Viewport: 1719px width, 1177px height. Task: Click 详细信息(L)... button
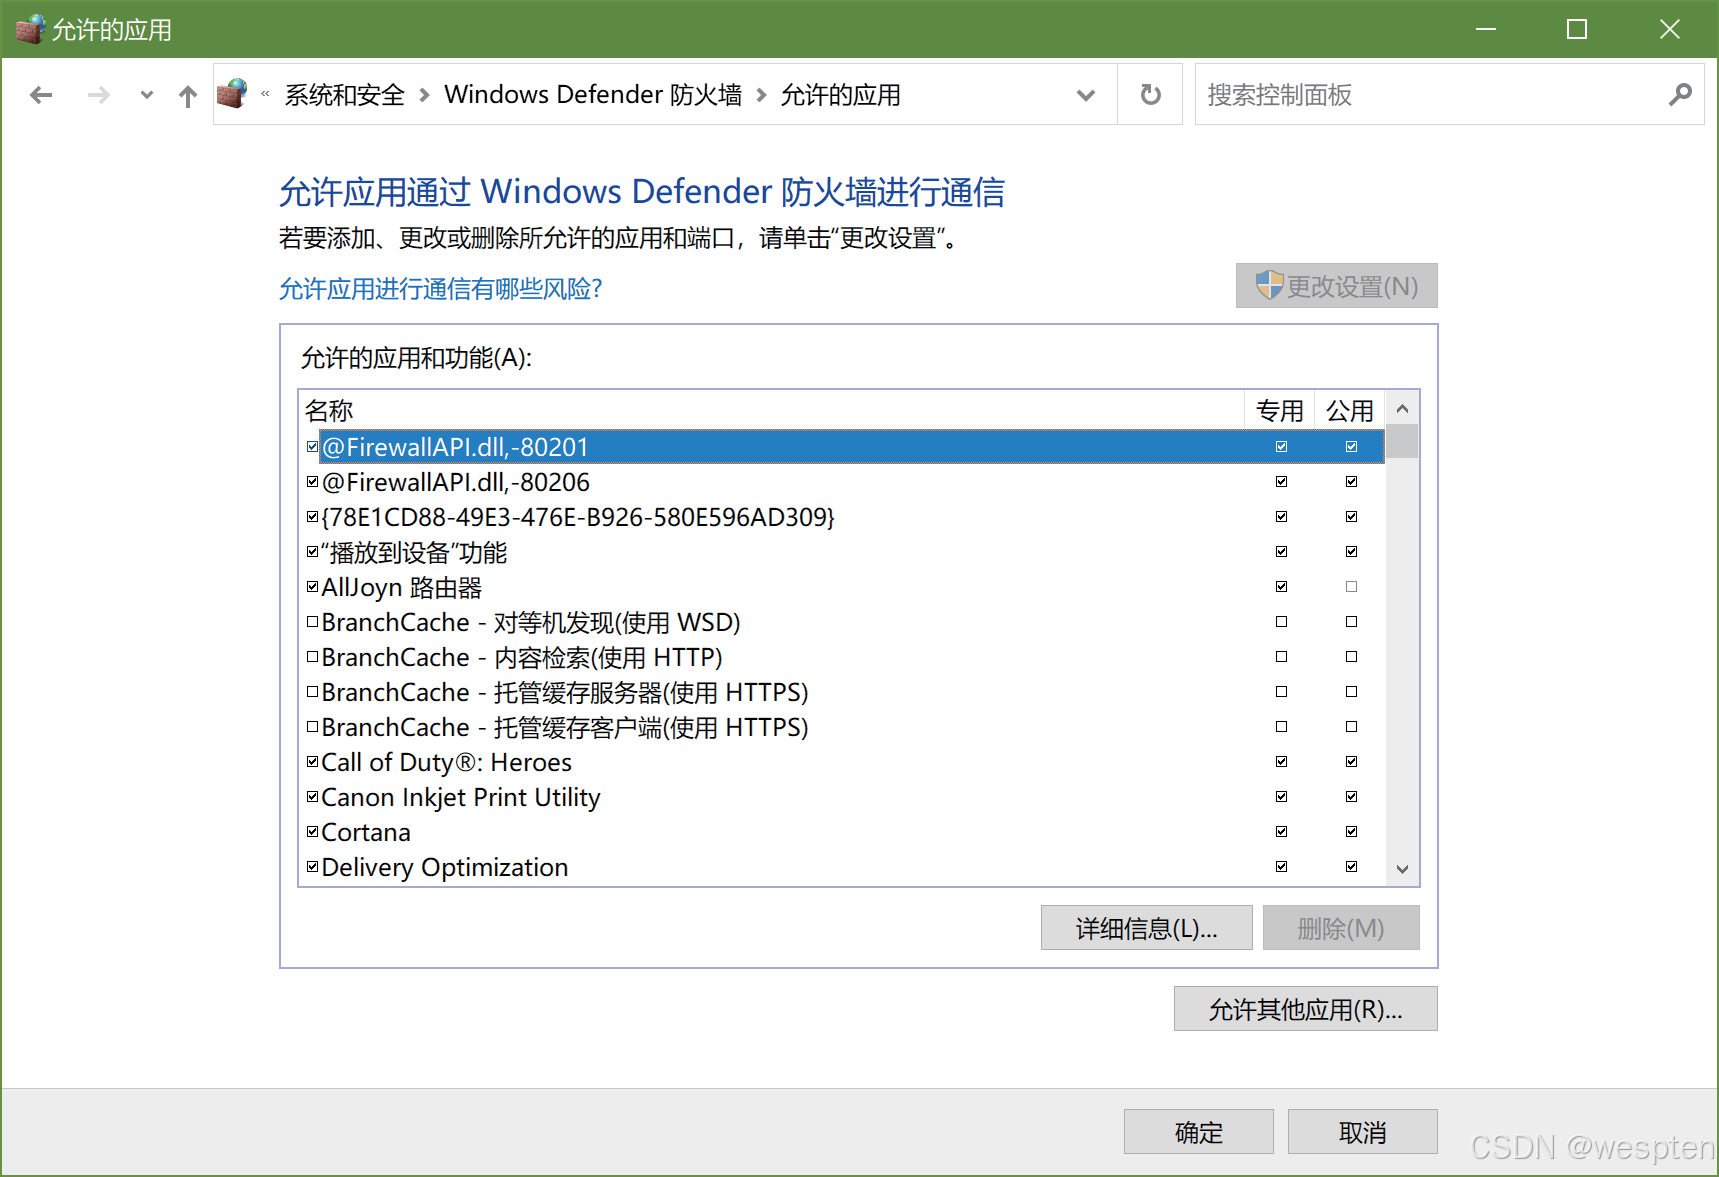coord(1147,928)
